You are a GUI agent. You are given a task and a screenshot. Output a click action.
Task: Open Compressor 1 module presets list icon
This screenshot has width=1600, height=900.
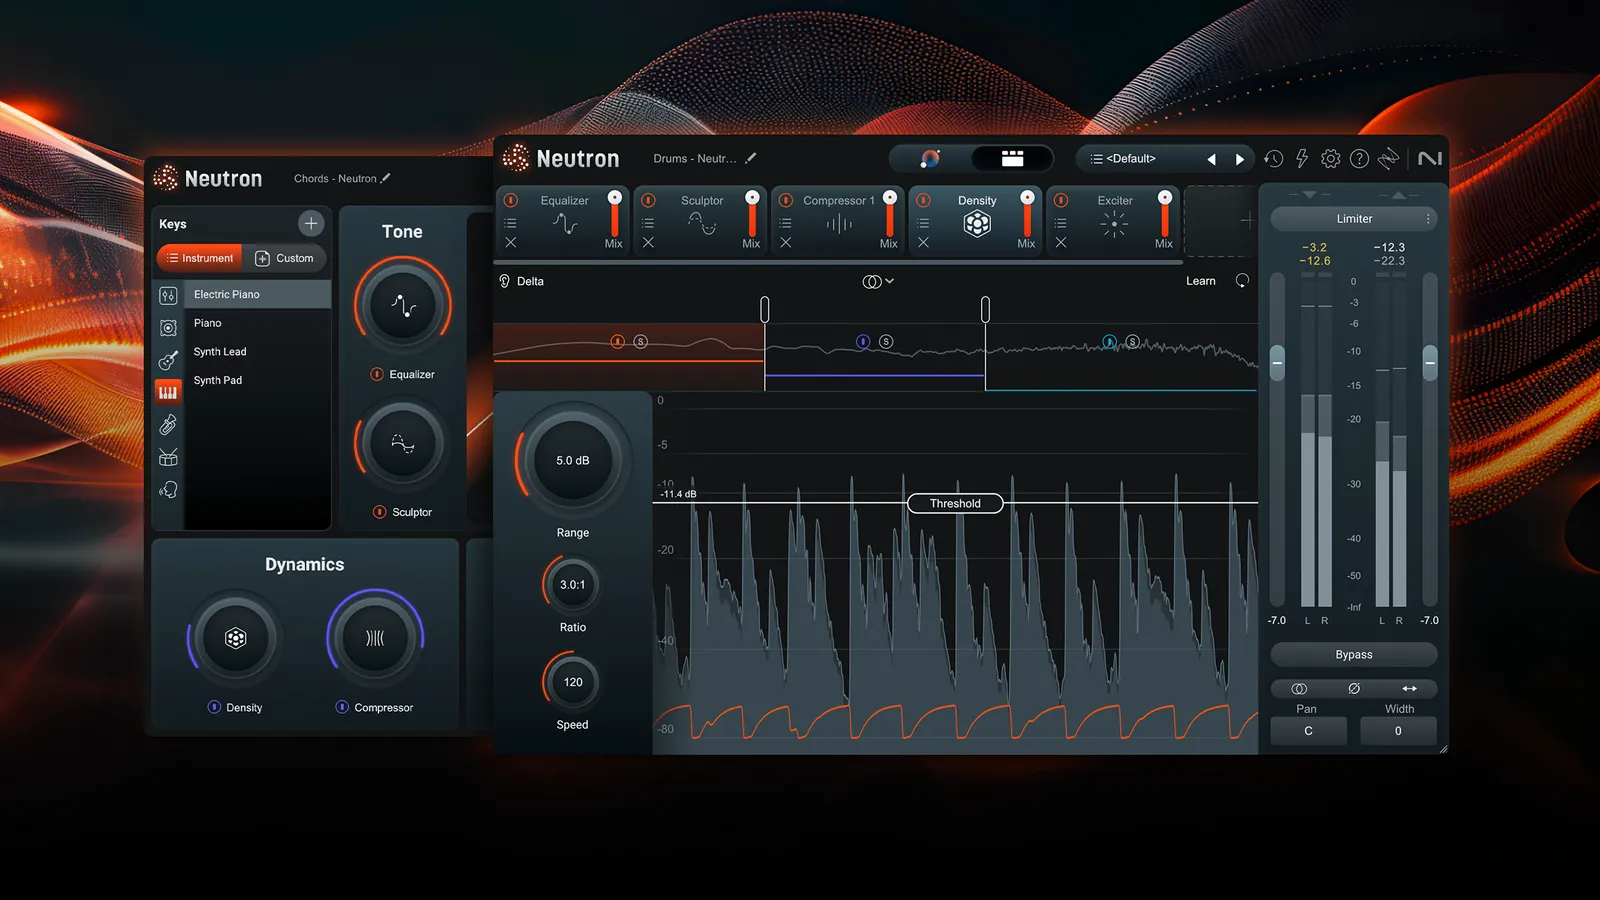click(786, 223)
